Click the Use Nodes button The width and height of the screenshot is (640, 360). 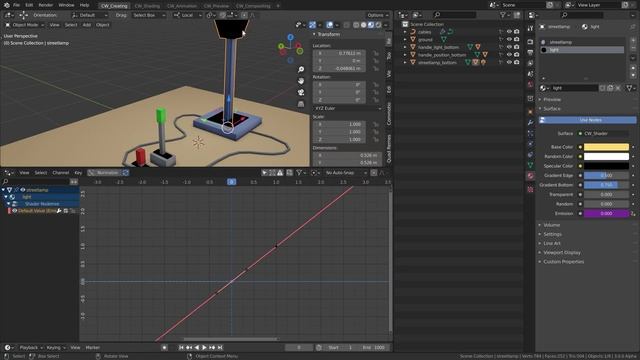[x=588, y=120]
